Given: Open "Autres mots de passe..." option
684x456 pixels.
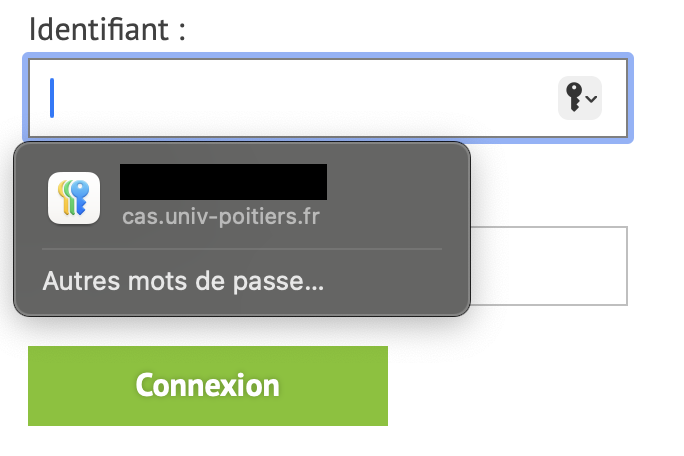Looking at the screenshot, I should point(183,281).
